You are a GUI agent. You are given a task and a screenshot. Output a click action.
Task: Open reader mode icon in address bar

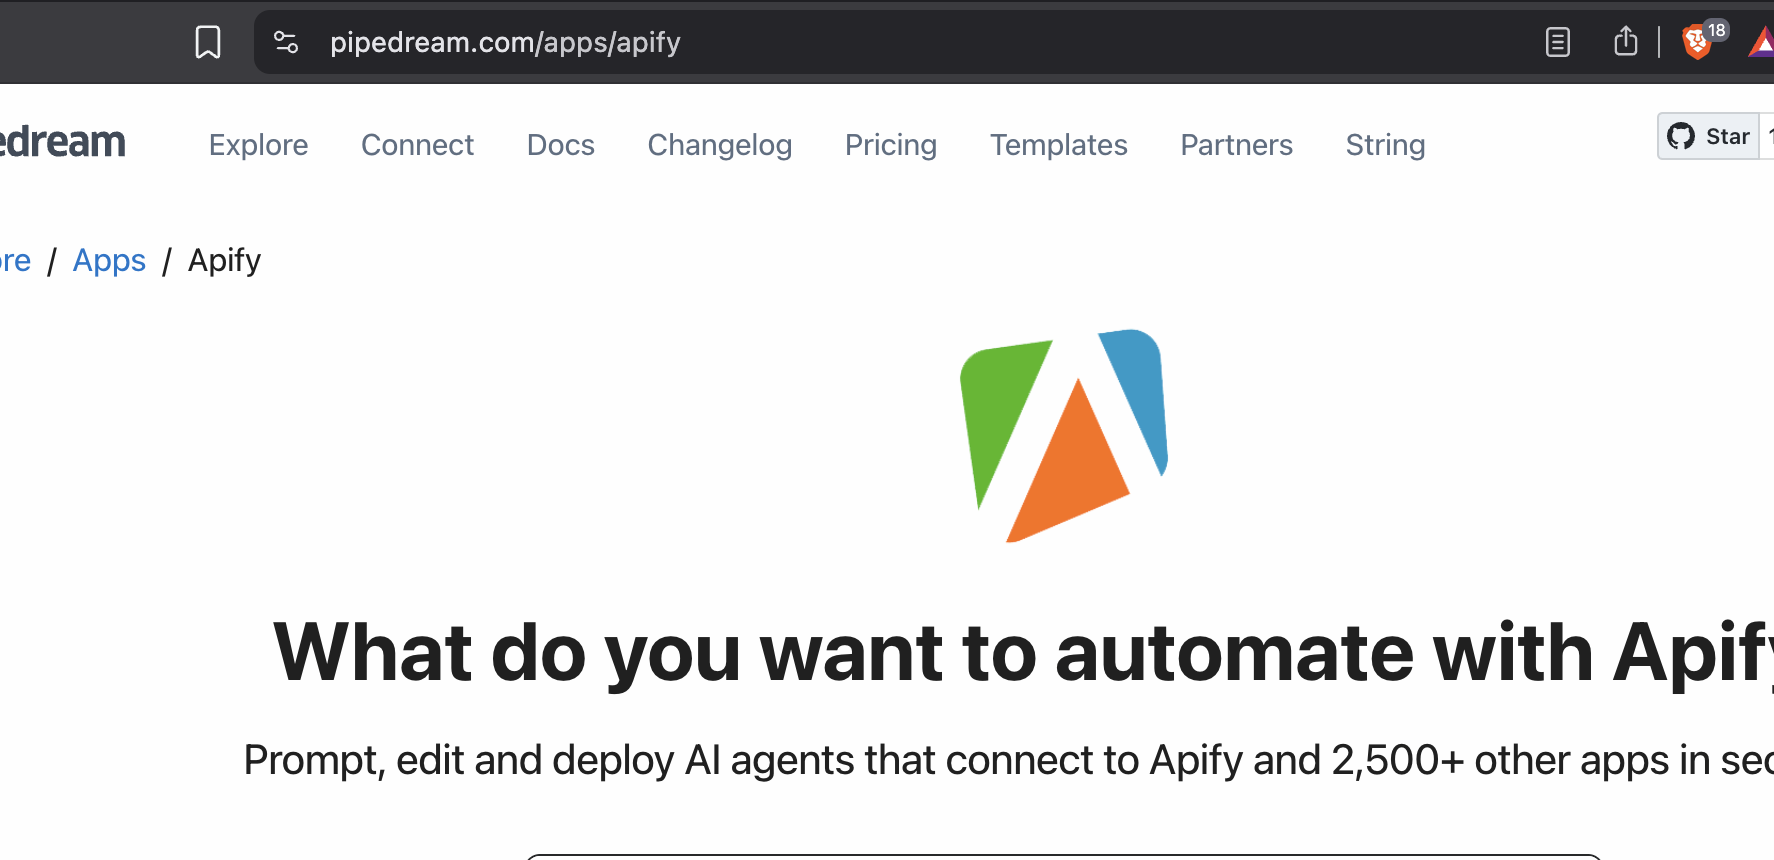coord(1558,42)
